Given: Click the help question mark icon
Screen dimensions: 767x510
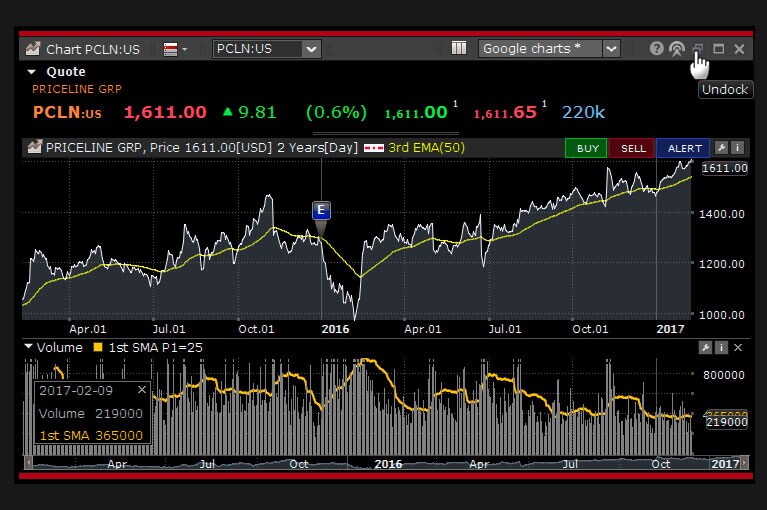Looking at the screenshot, I should pyautogui.click(x=656, y=48).
